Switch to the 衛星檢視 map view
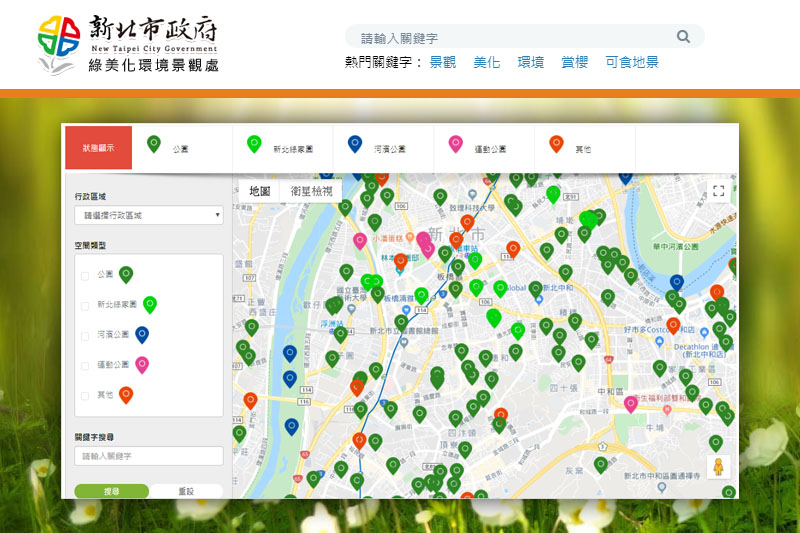This screenshot has height=533, width=800. pos(312,190)
